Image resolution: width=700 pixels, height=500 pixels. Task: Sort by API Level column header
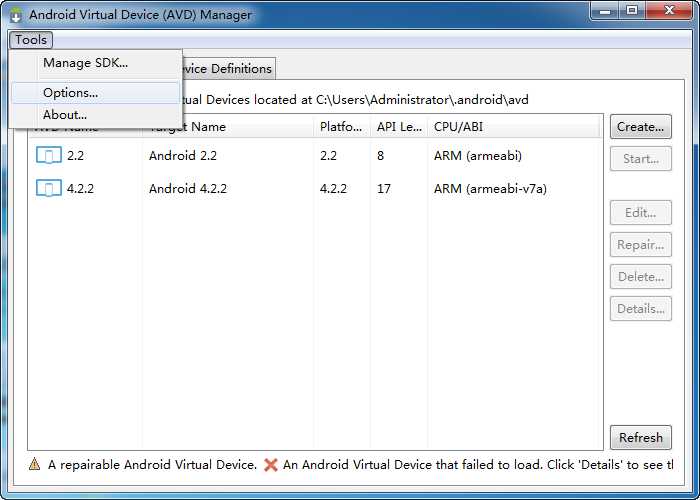[399, 127]
